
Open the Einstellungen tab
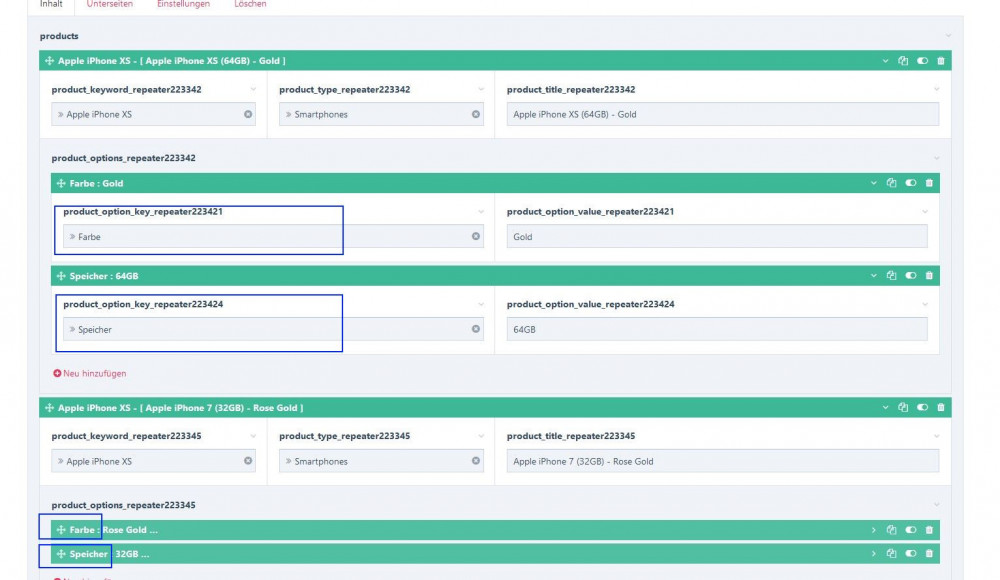(183, 5)
